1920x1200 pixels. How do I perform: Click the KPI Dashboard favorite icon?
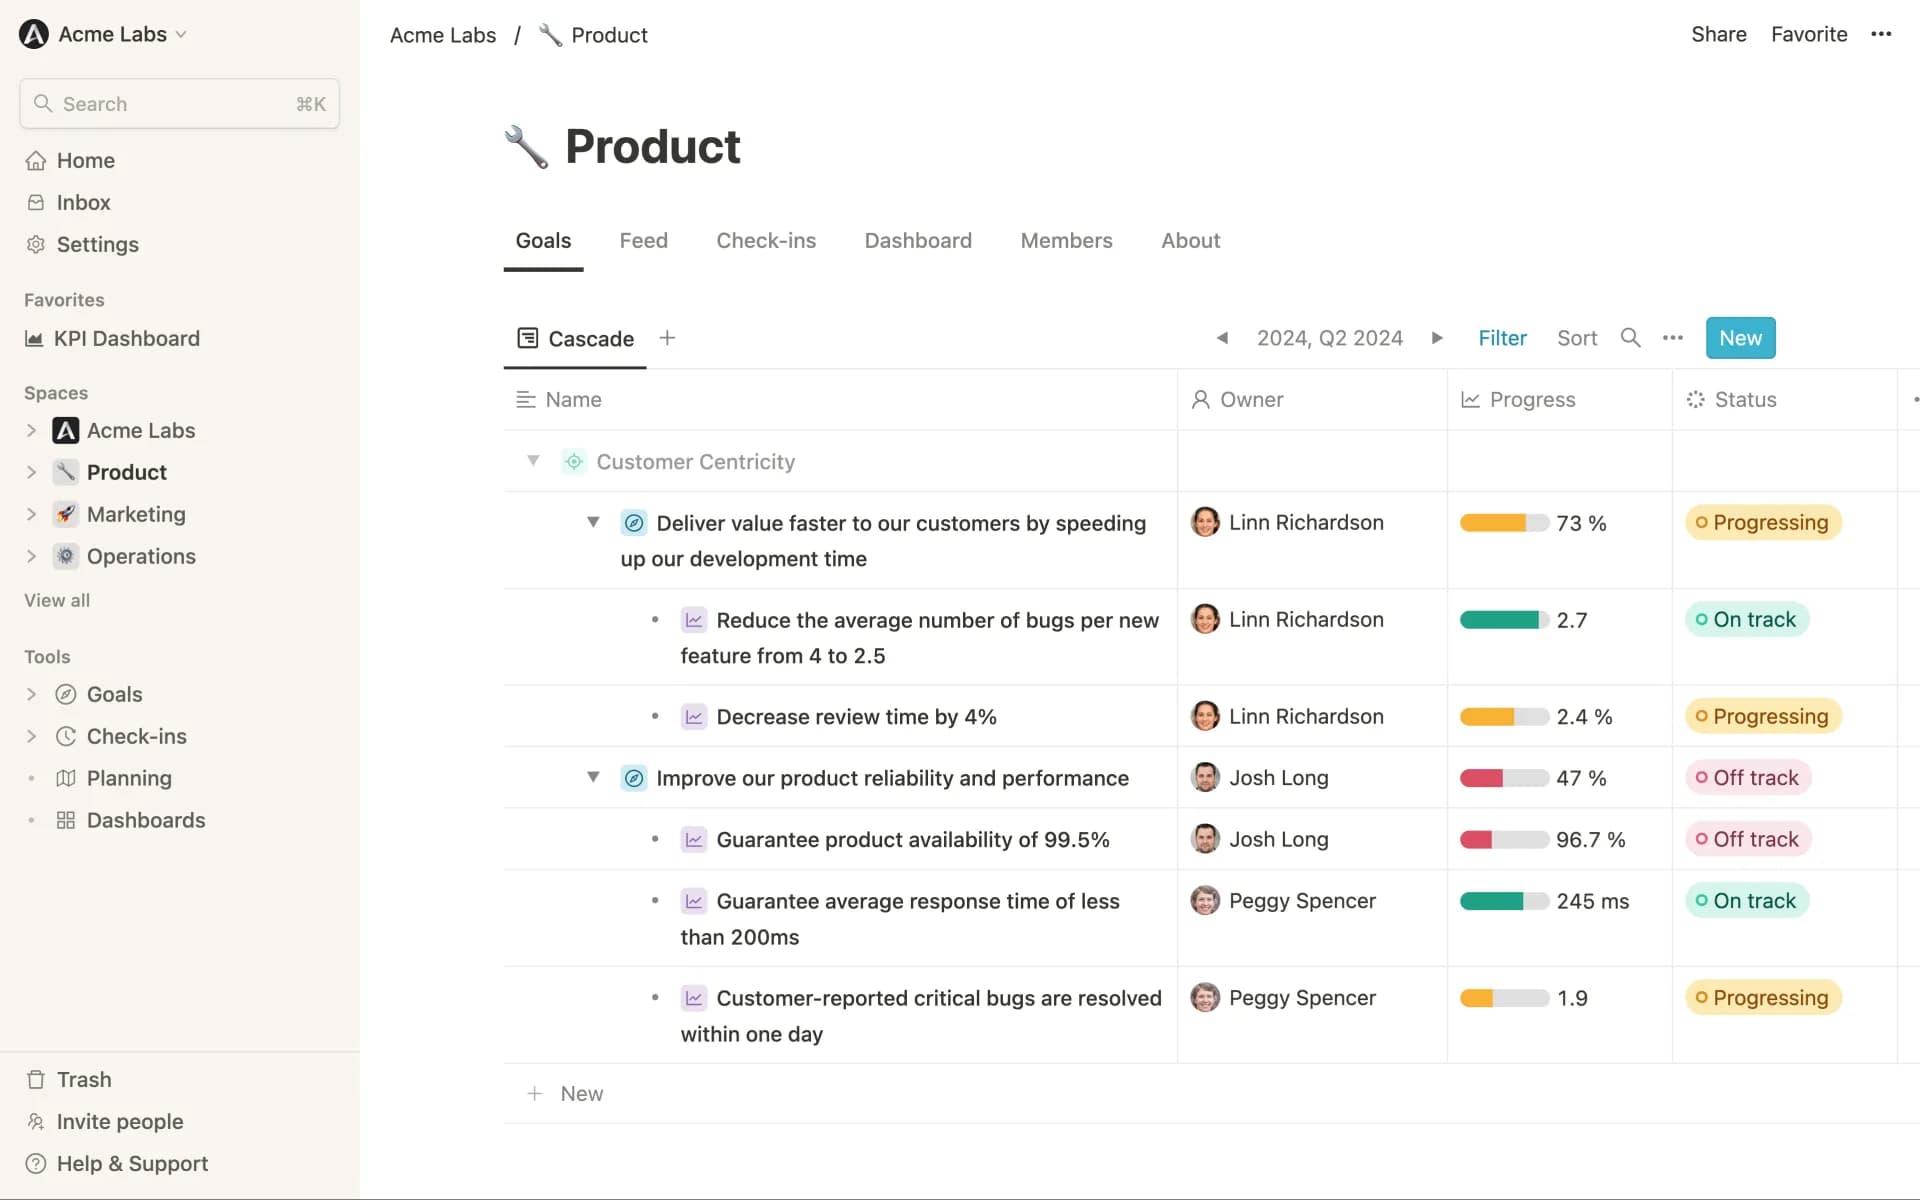pyautogui.click(x=35, y=337)
